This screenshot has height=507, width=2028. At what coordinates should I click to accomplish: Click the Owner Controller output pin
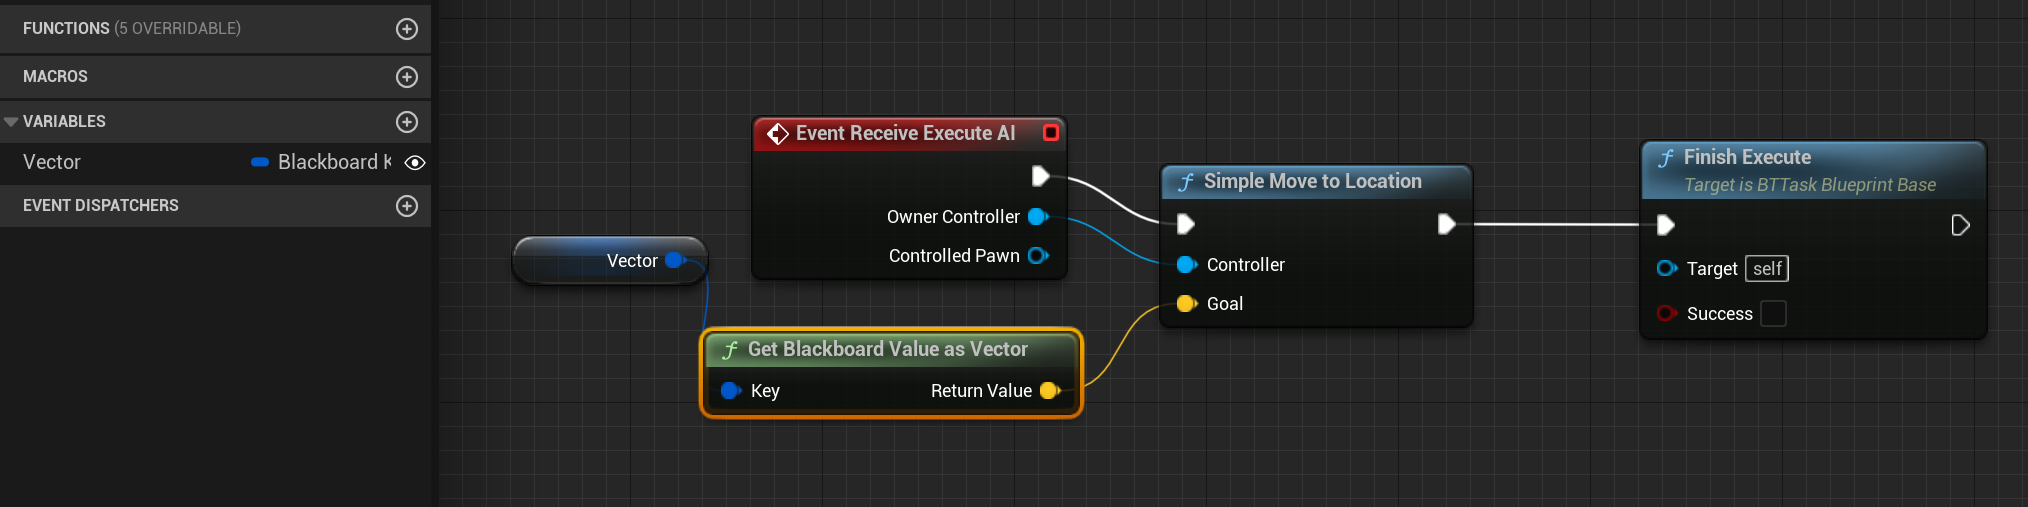pyautogui.click(x=1037, y=217)
